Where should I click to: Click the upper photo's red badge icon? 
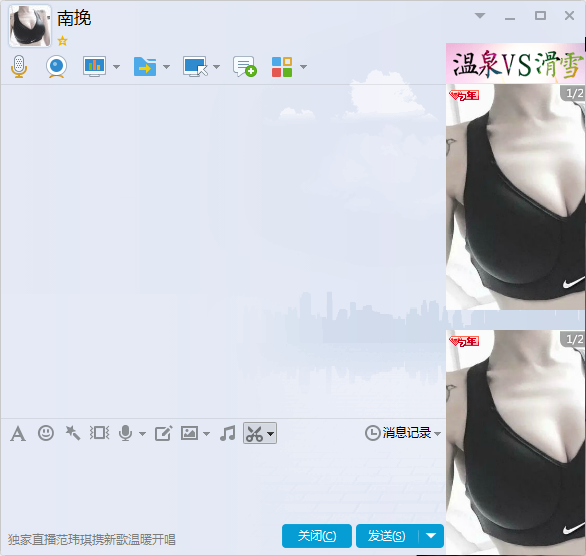pyautogui.click(x=464, y=96)
